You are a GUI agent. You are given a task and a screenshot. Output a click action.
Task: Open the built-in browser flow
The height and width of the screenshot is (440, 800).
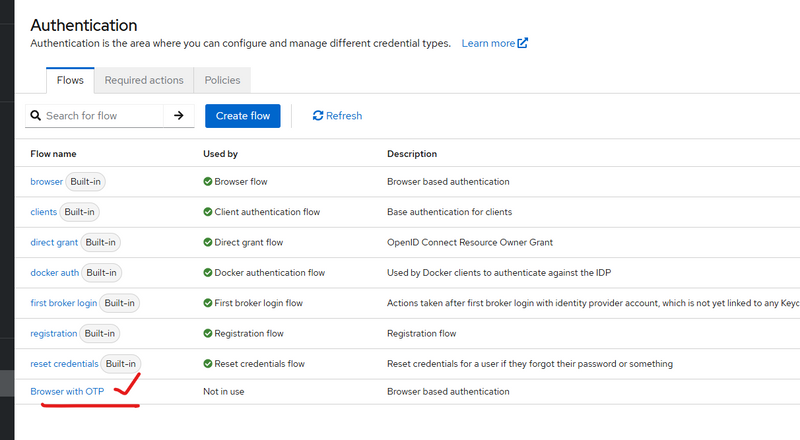point(46,182)
